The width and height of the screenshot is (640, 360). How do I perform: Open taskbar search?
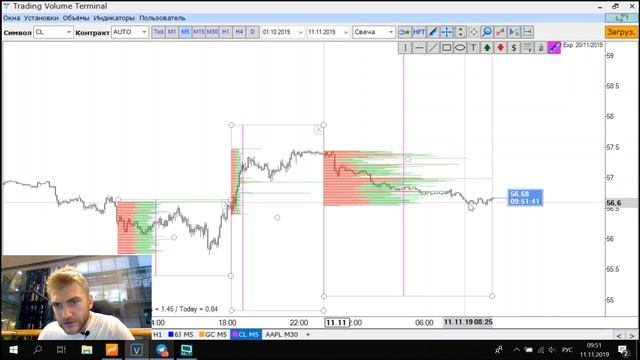pos(38,350)
